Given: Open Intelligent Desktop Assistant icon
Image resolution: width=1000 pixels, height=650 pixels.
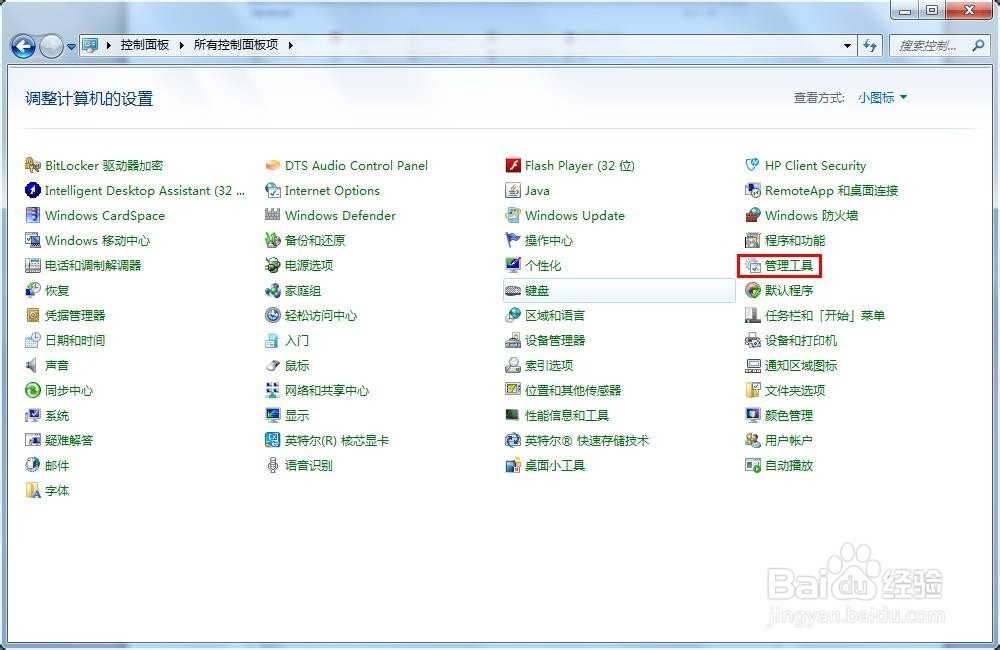Looking at the screenshot, I should coord(33,190).
